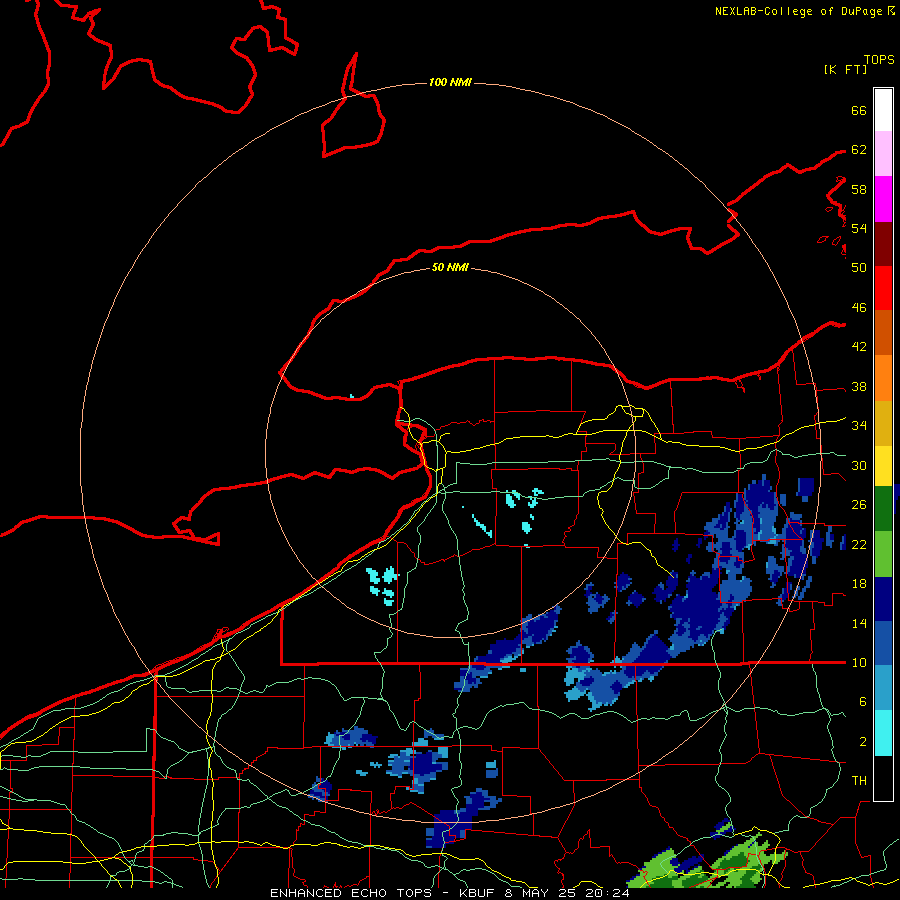Click the "TOPS" legend title
This screenshot has height=900, width=900.
pyautogui.click(x=879, y=60)
